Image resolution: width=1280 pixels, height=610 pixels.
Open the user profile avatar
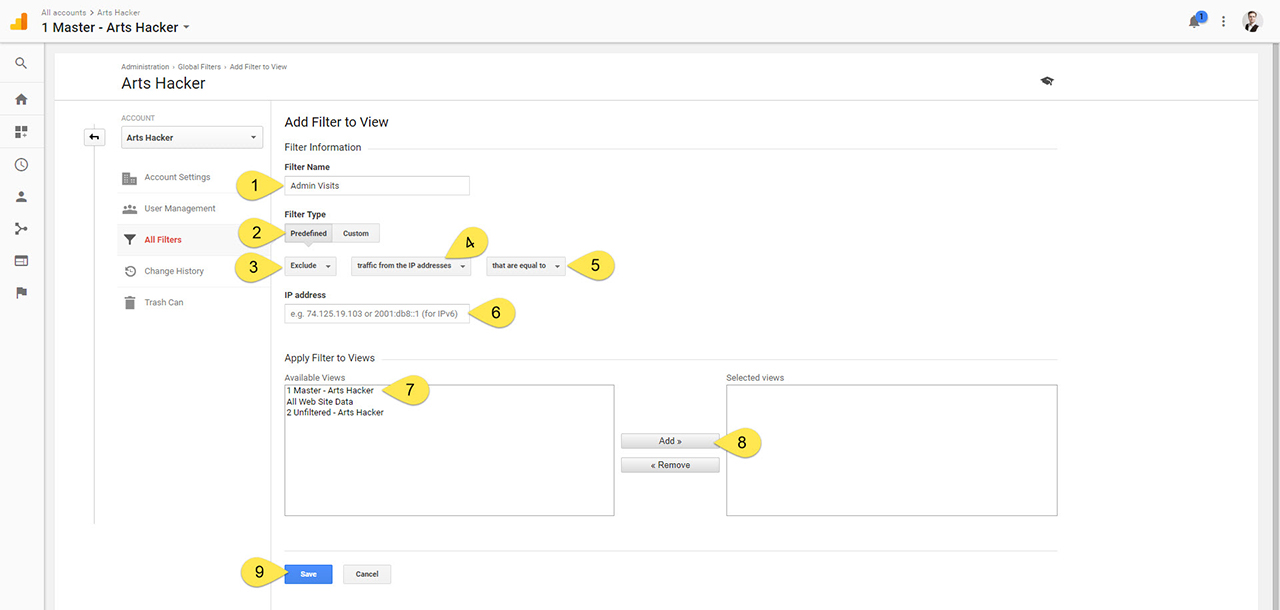click(x=1252, y=21)
